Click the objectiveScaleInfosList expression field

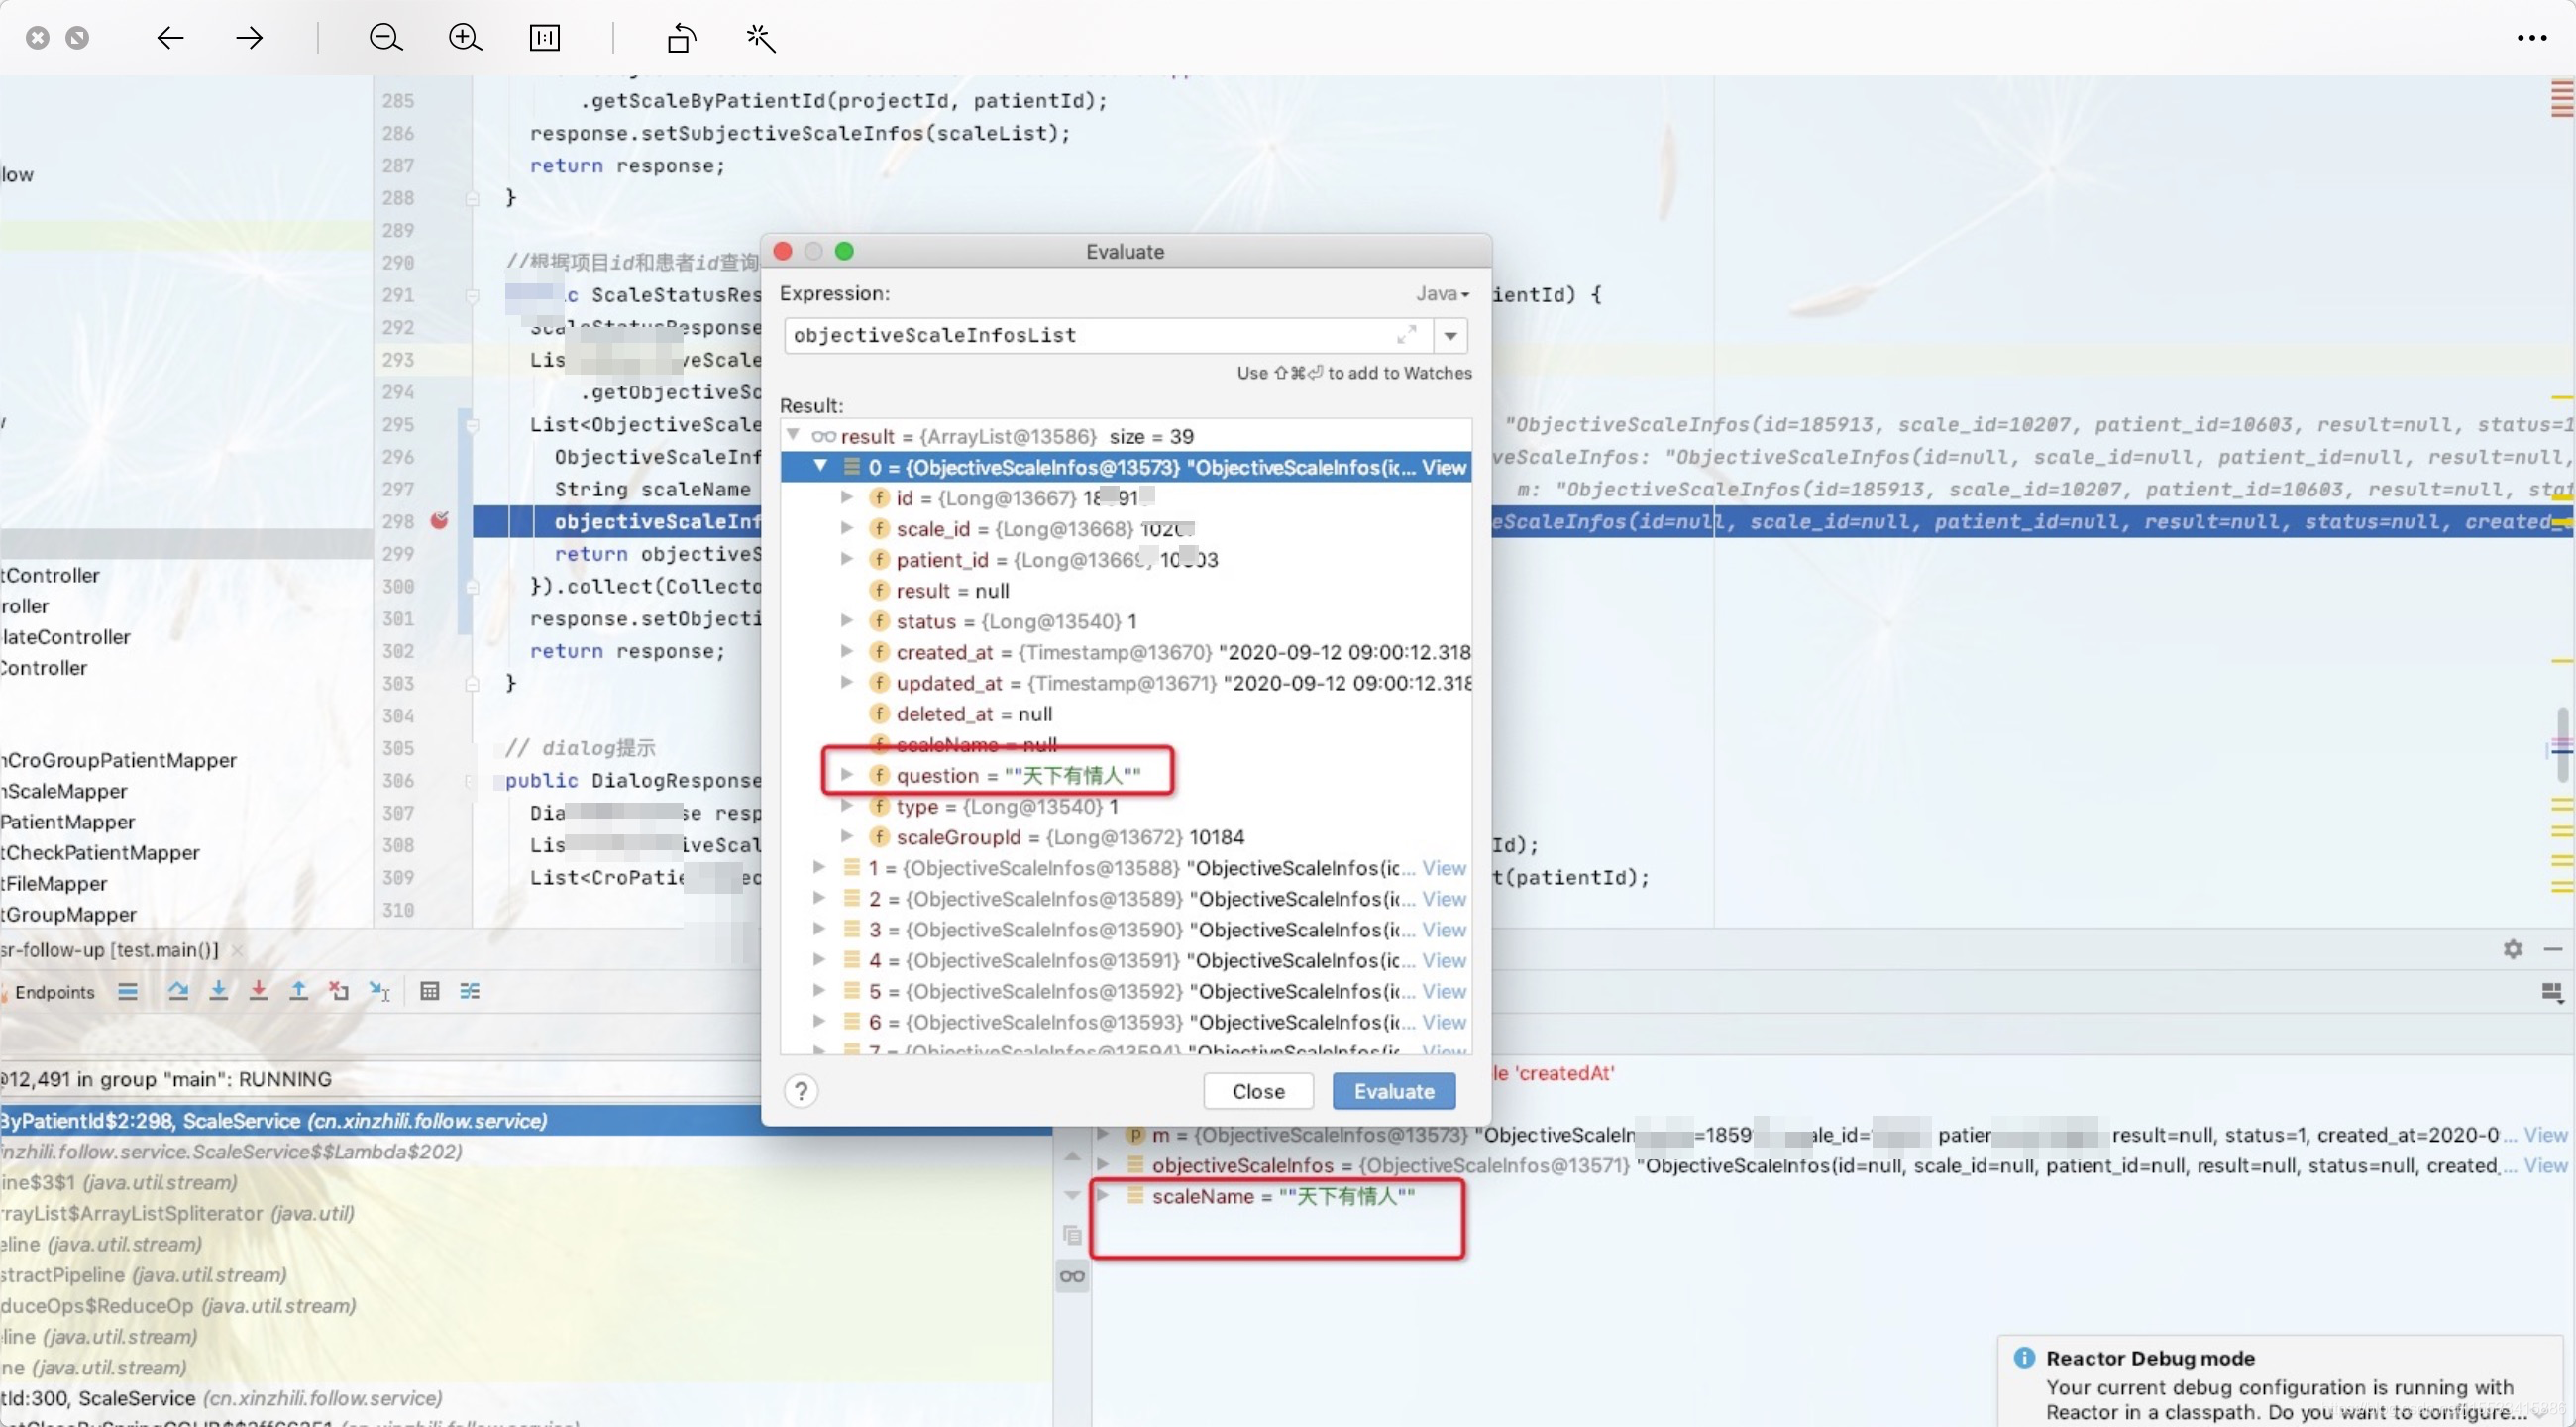(1108, 335)
